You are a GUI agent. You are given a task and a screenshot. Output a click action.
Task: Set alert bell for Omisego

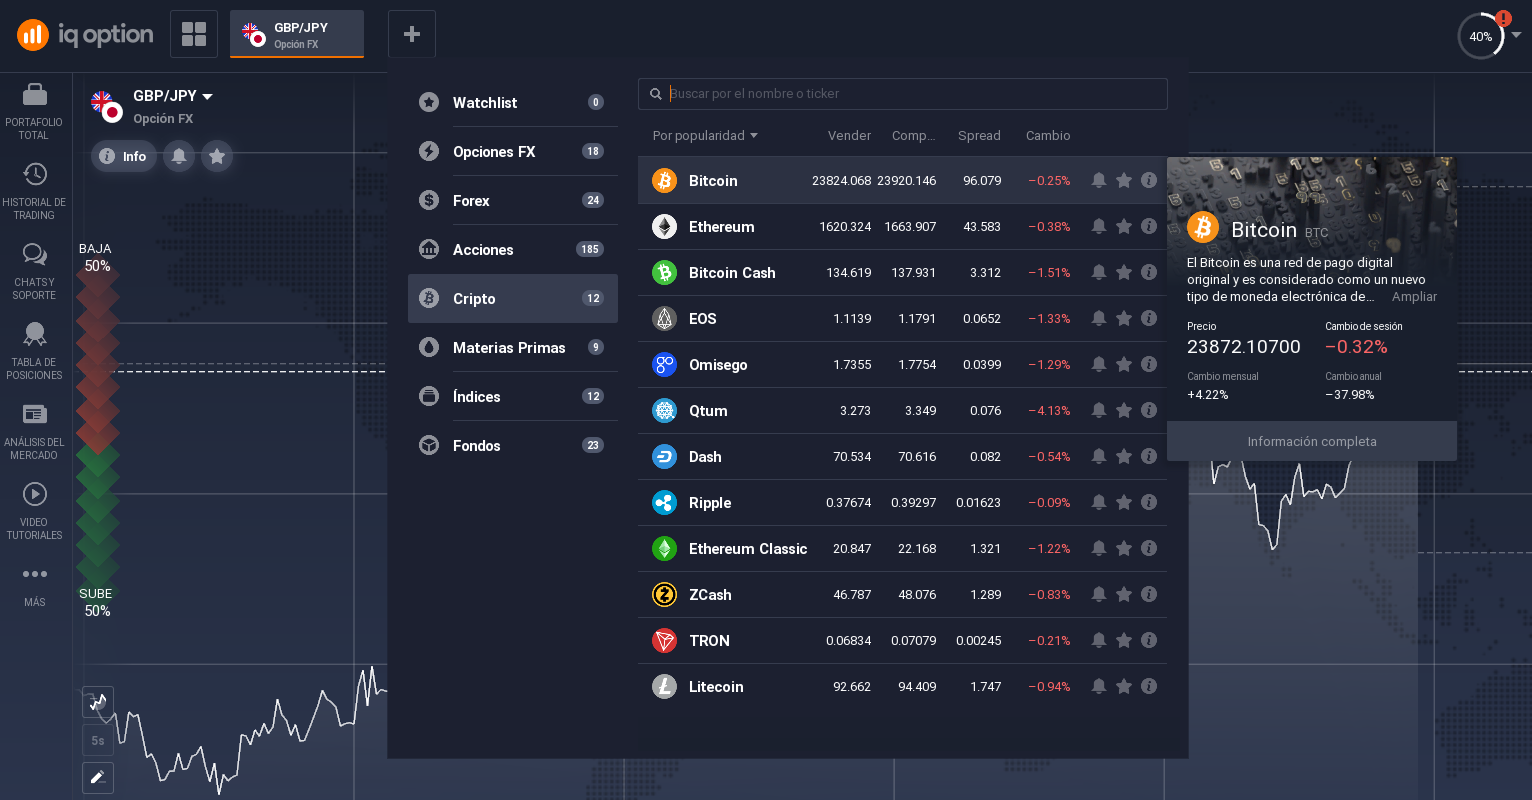click(1099, 365)
